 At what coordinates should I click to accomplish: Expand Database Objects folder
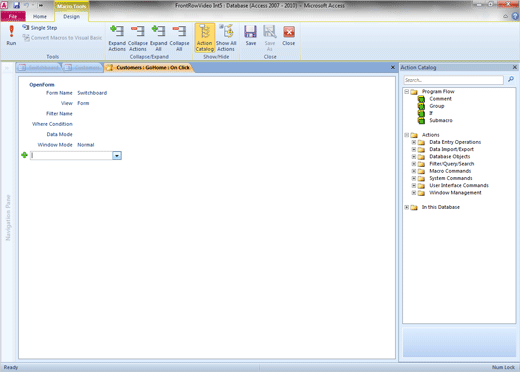point(414,157)
